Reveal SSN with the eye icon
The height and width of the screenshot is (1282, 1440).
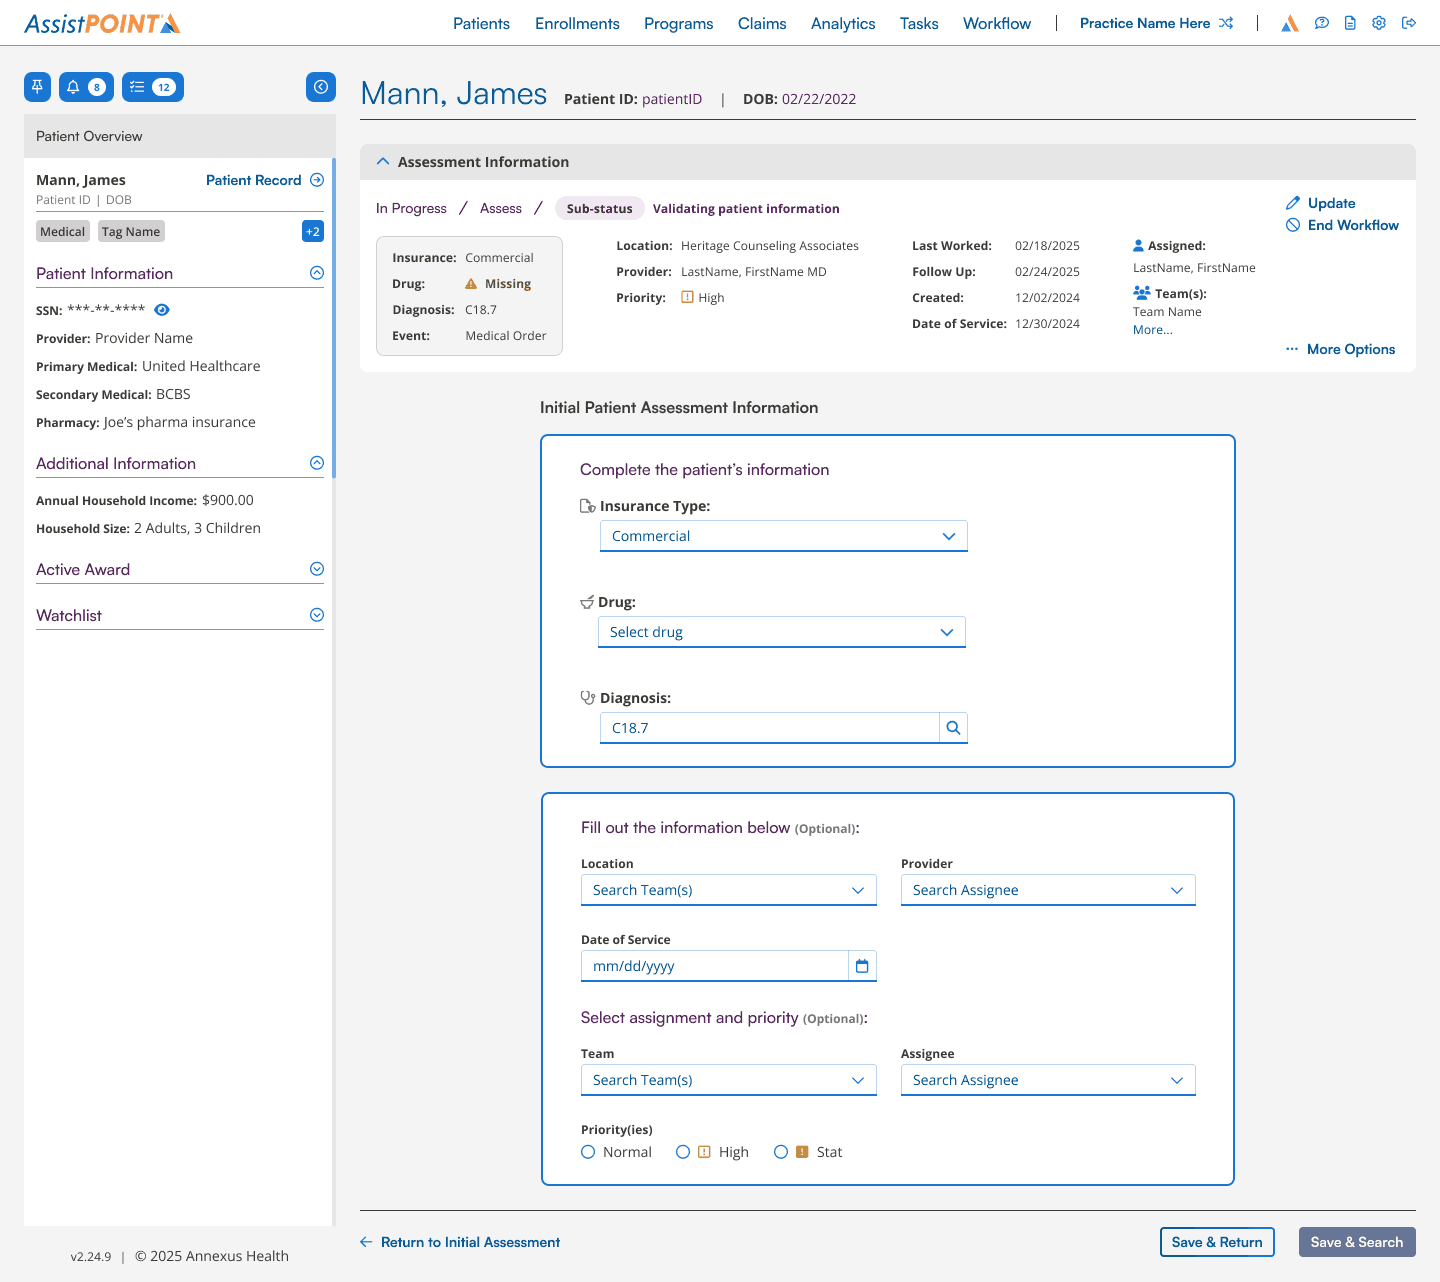click(162, 310)
